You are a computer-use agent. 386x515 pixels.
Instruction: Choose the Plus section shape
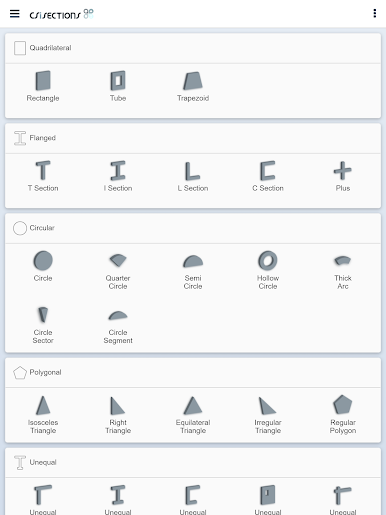(x=343, y=176)
